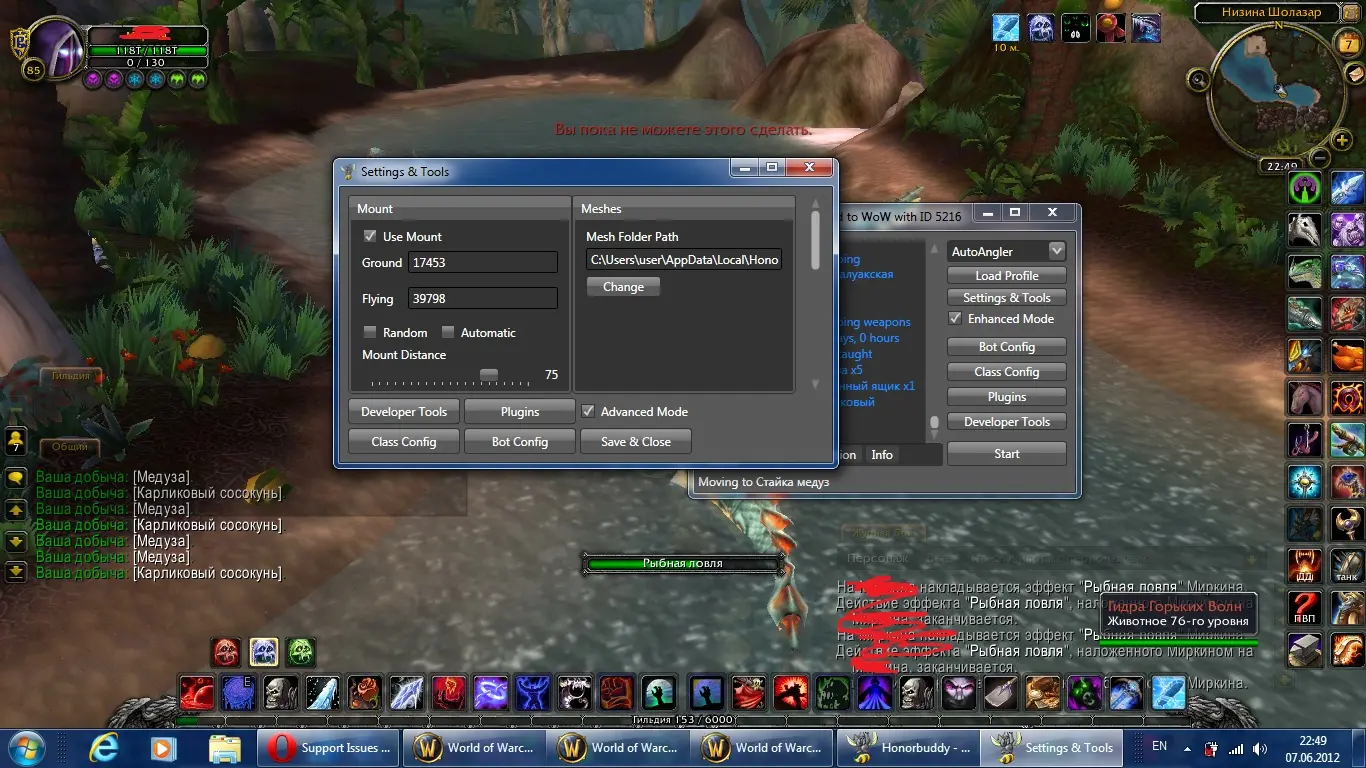Screen dimensions: 1366x768
Task: Open the minimap calendar icon
Action: pyautogui.click(x=1347, y=44)
